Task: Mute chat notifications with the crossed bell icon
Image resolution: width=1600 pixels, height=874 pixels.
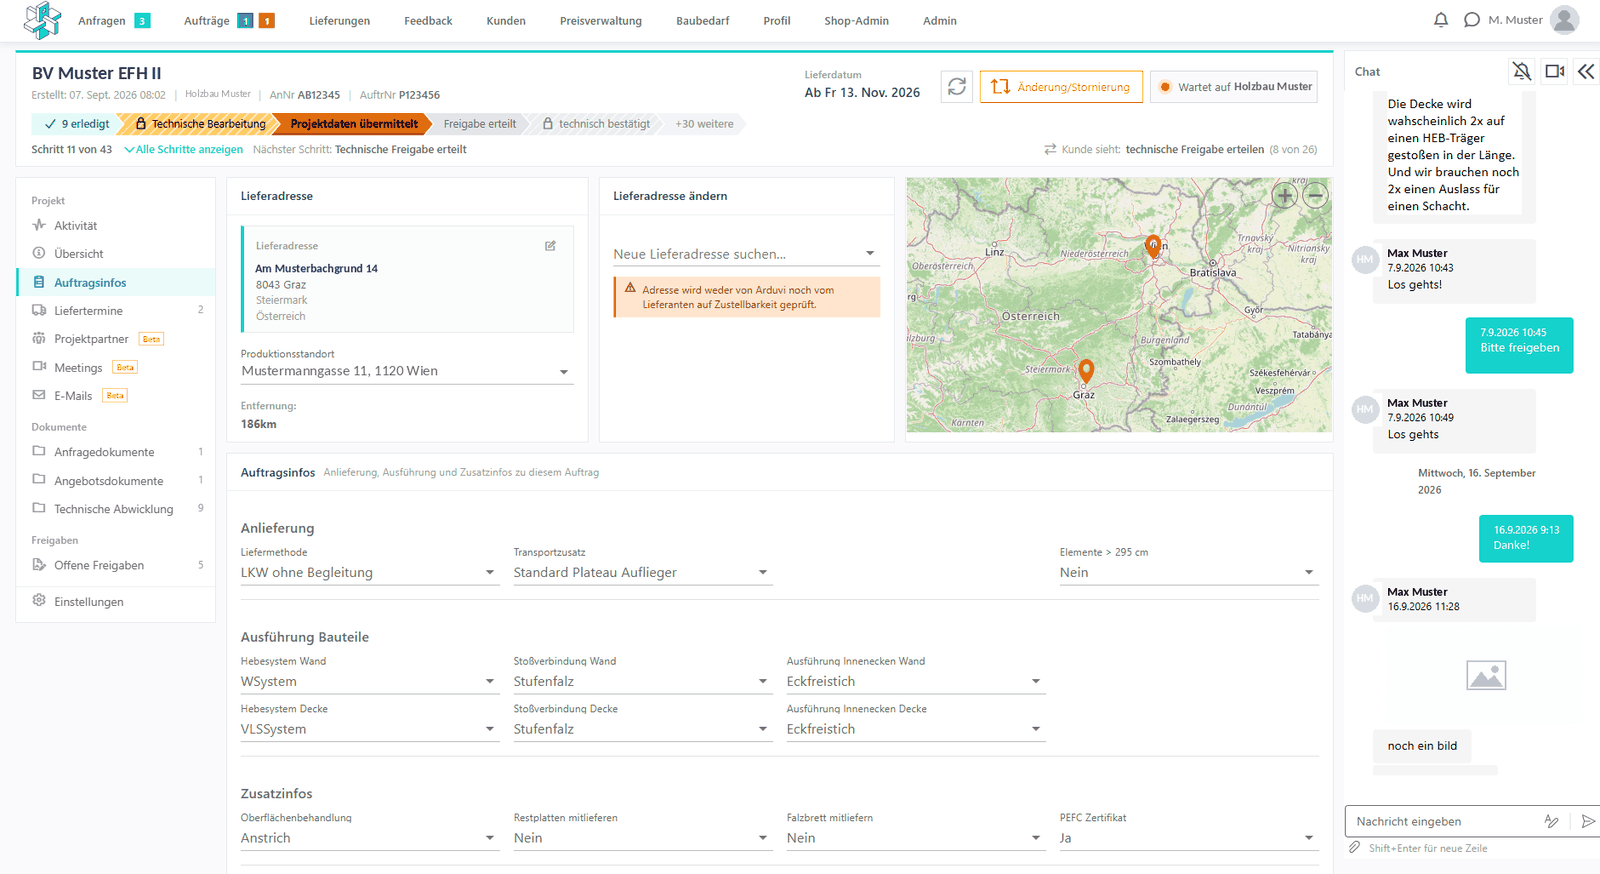Action: click(x=1521, y=71)
